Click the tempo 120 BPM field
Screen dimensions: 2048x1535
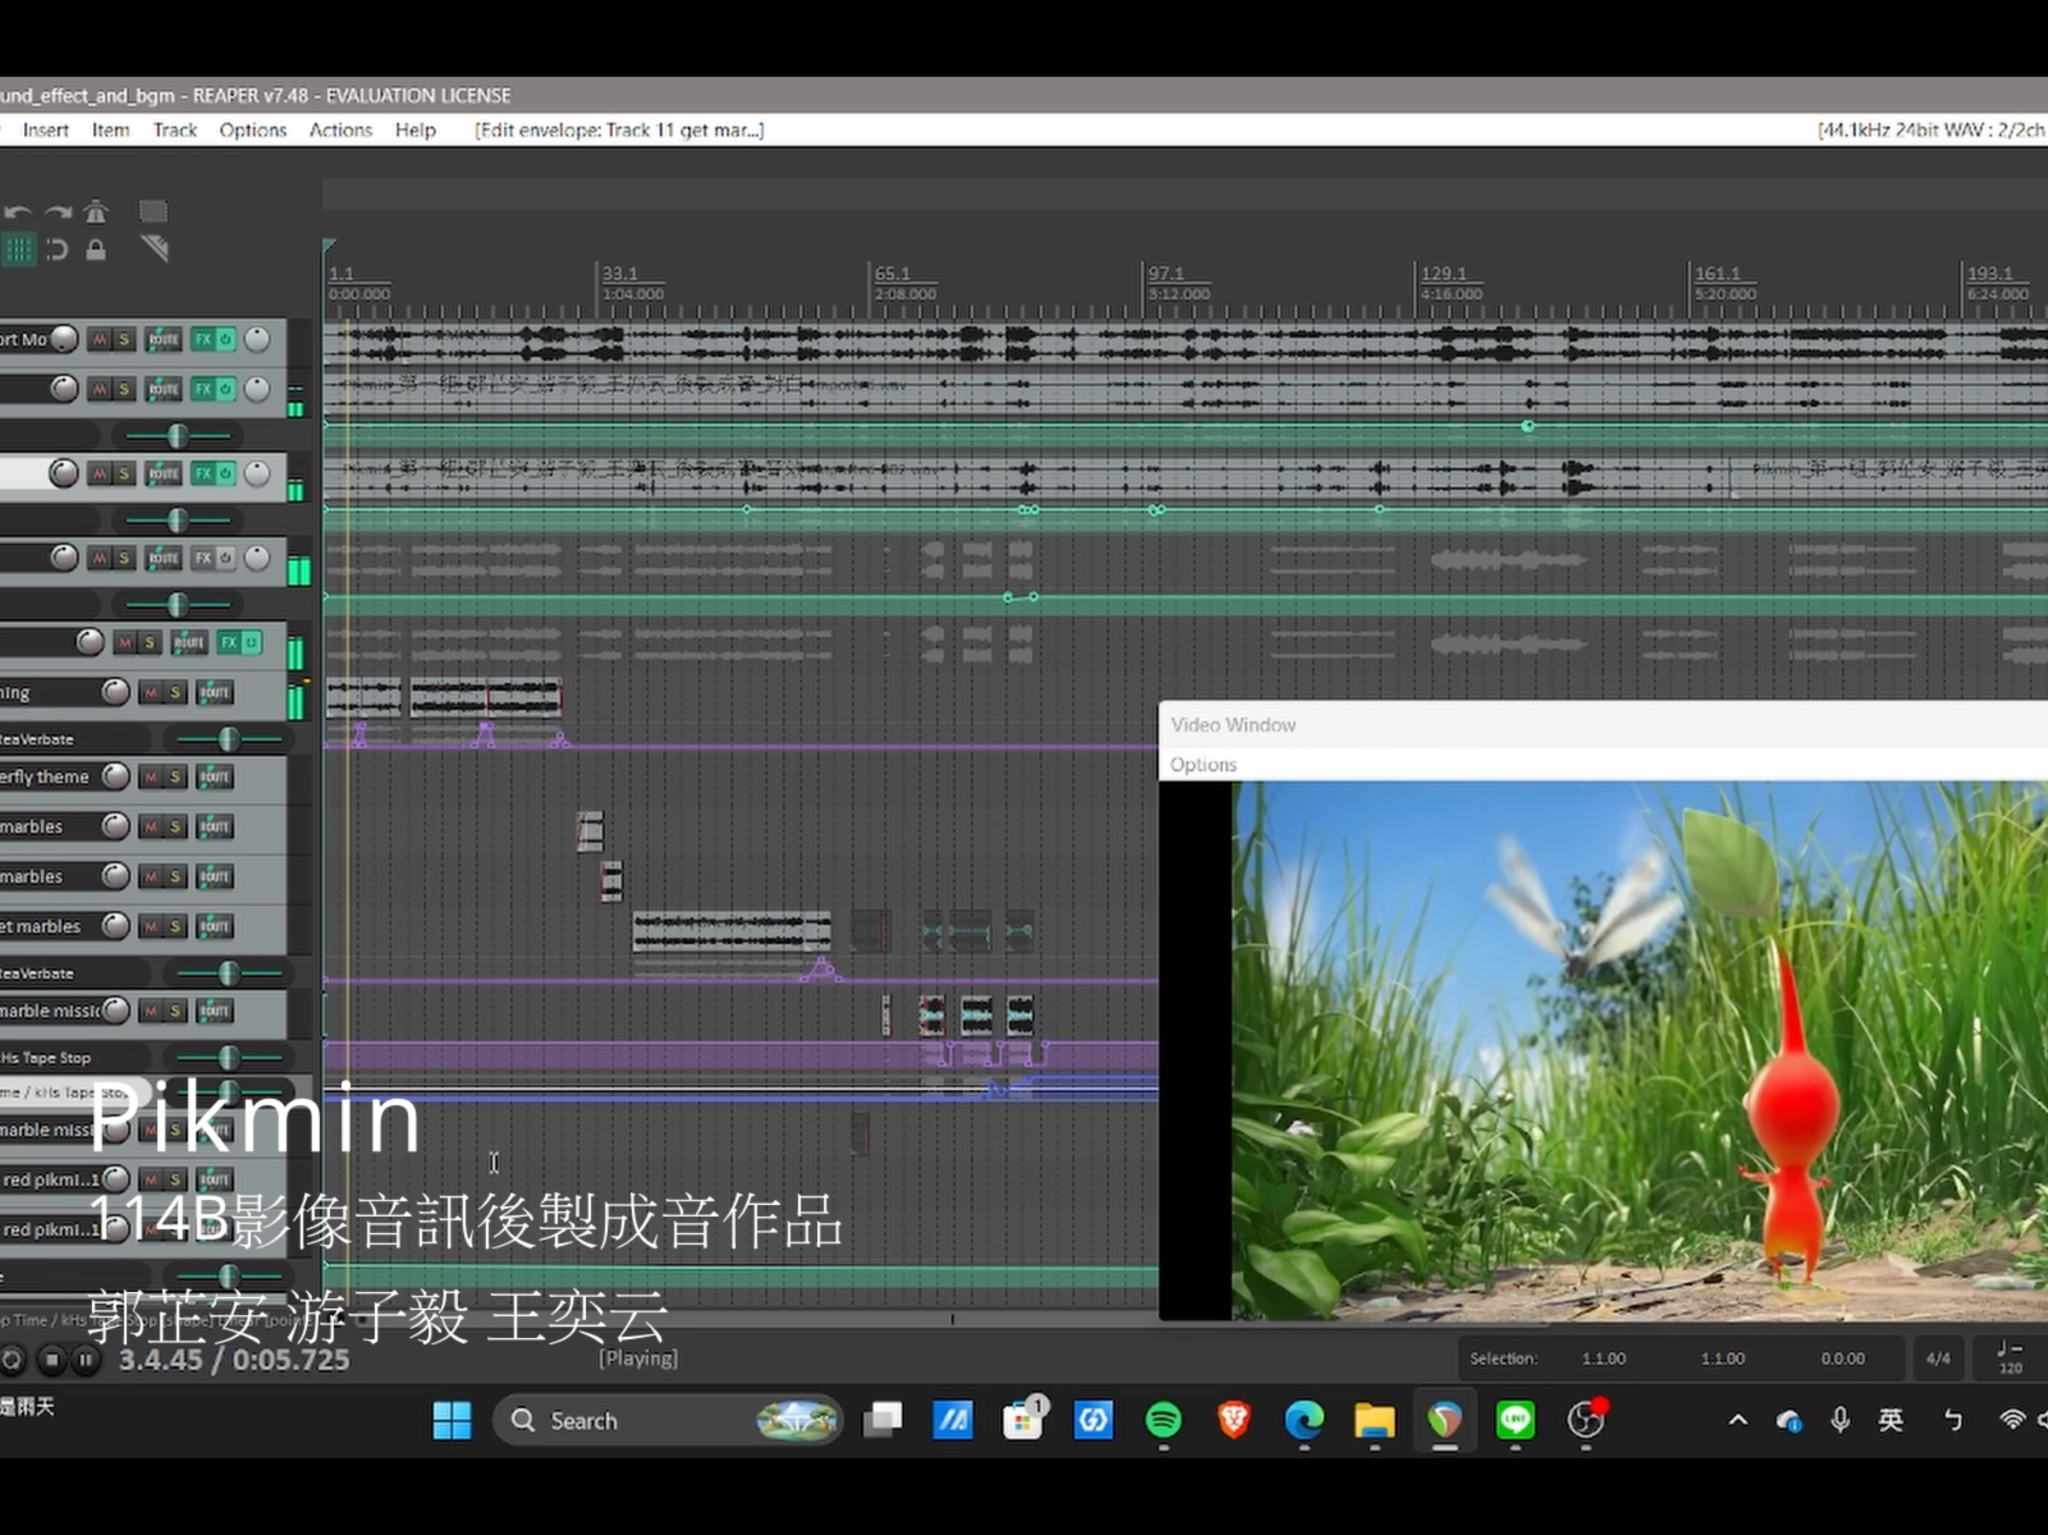(2010, 1358)
